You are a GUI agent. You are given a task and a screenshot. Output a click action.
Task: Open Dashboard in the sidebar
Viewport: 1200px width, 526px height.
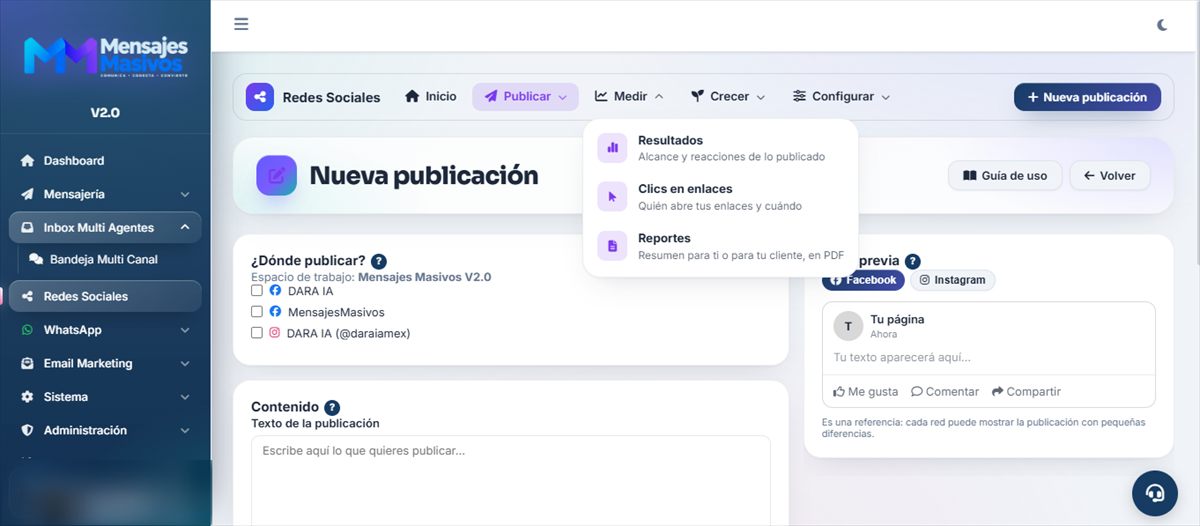coord(105,161)
